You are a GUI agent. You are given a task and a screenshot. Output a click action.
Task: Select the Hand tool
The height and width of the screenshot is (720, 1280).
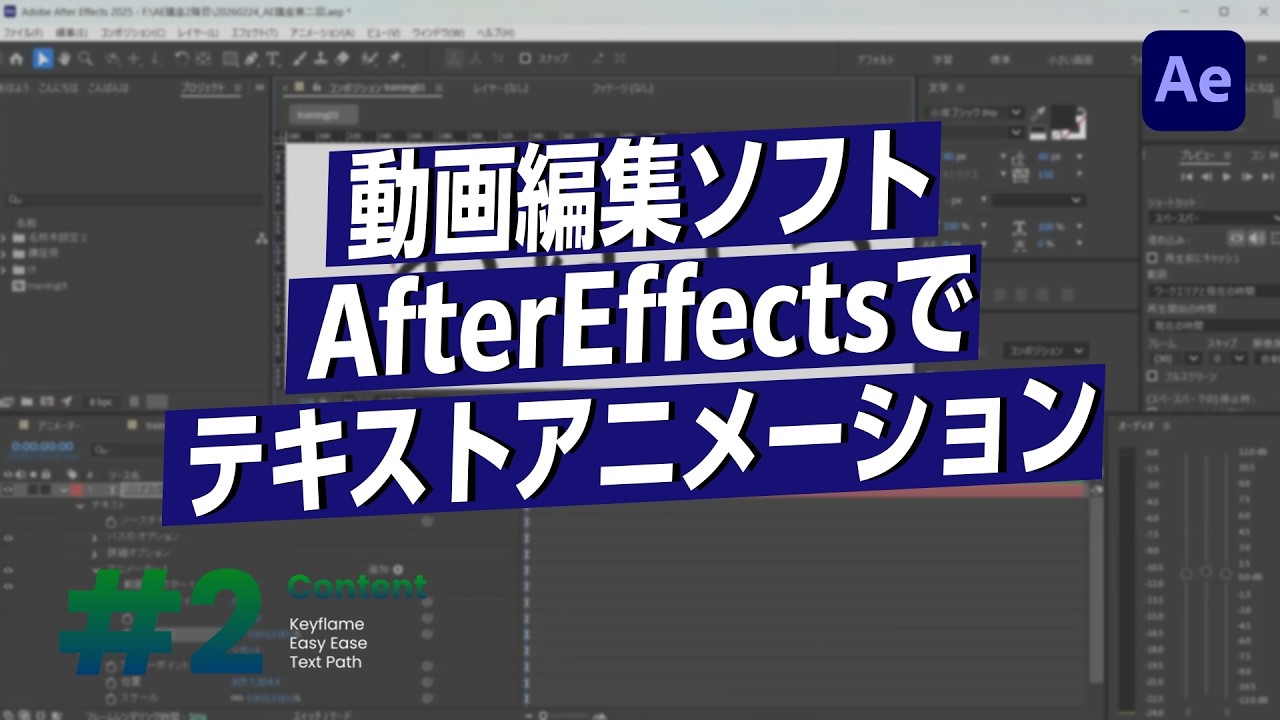pyautogui.click(x=64, y=58)
